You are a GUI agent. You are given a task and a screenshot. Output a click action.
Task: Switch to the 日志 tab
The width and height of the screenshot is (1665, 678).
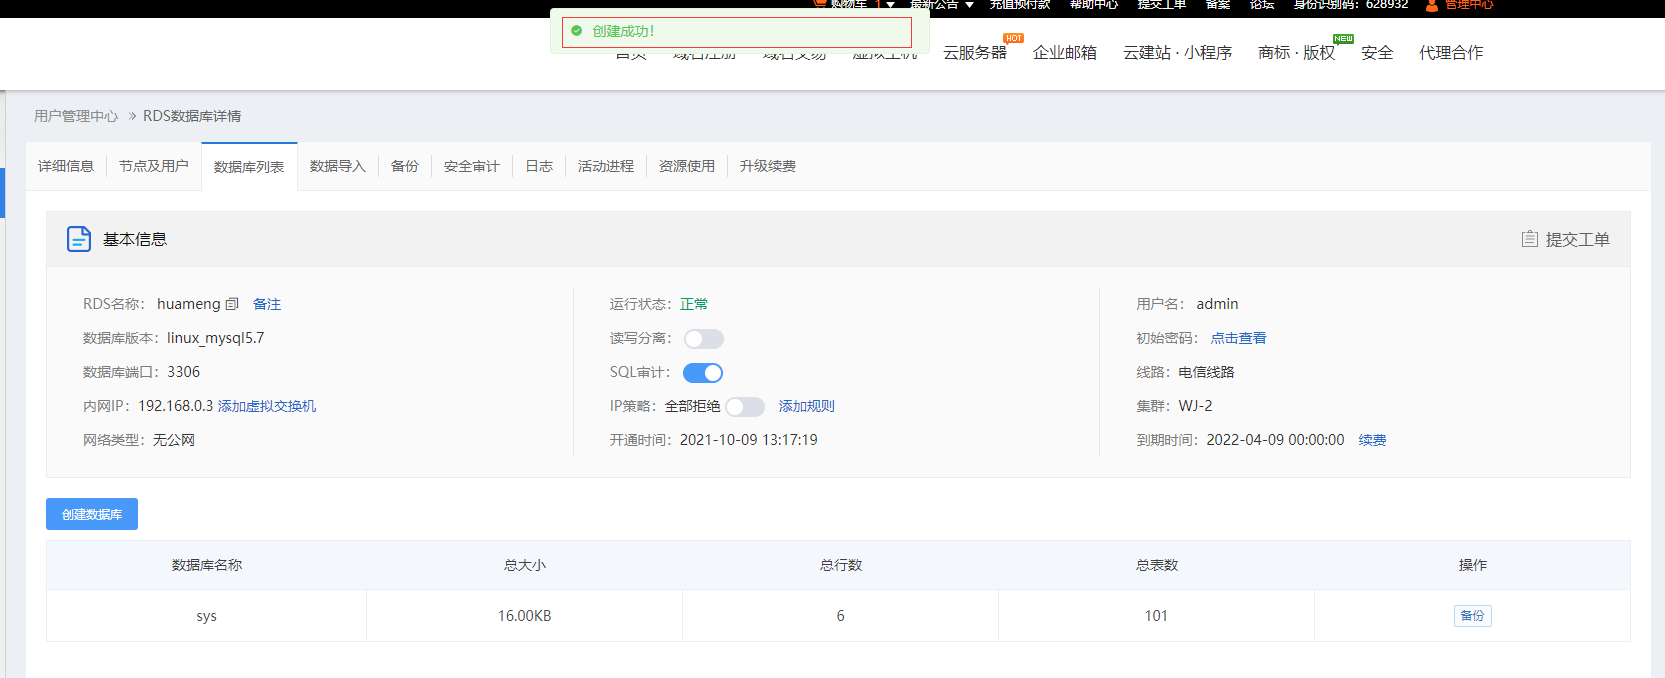point(539,166)
